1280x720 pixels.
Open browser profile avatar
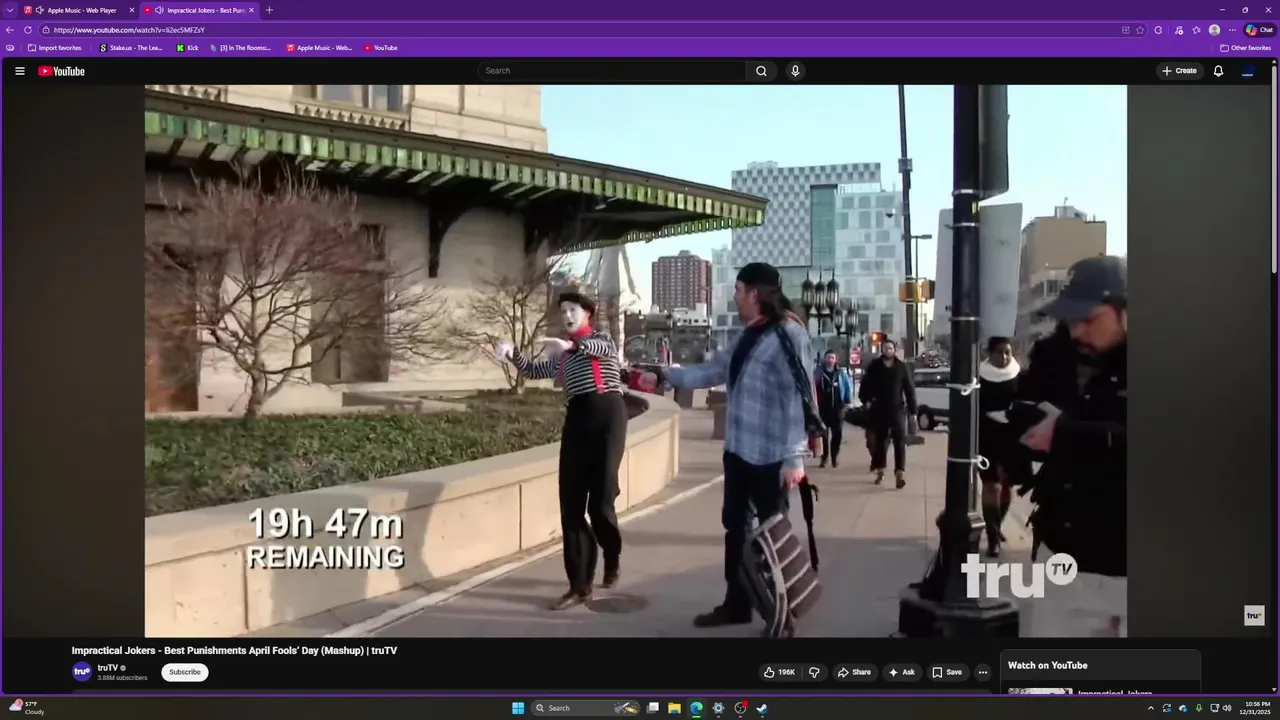click(x=1214, y=30)
